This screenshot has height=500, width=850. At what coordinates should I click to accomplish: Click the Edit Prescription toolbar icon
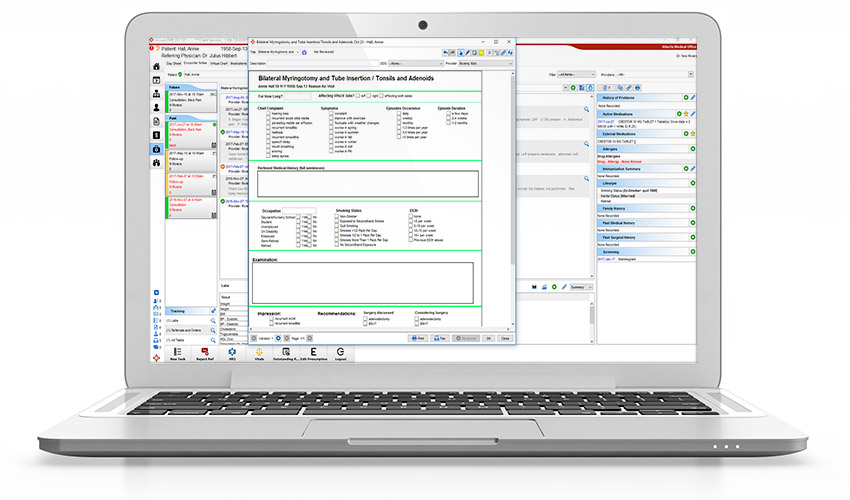pos(313,354)
